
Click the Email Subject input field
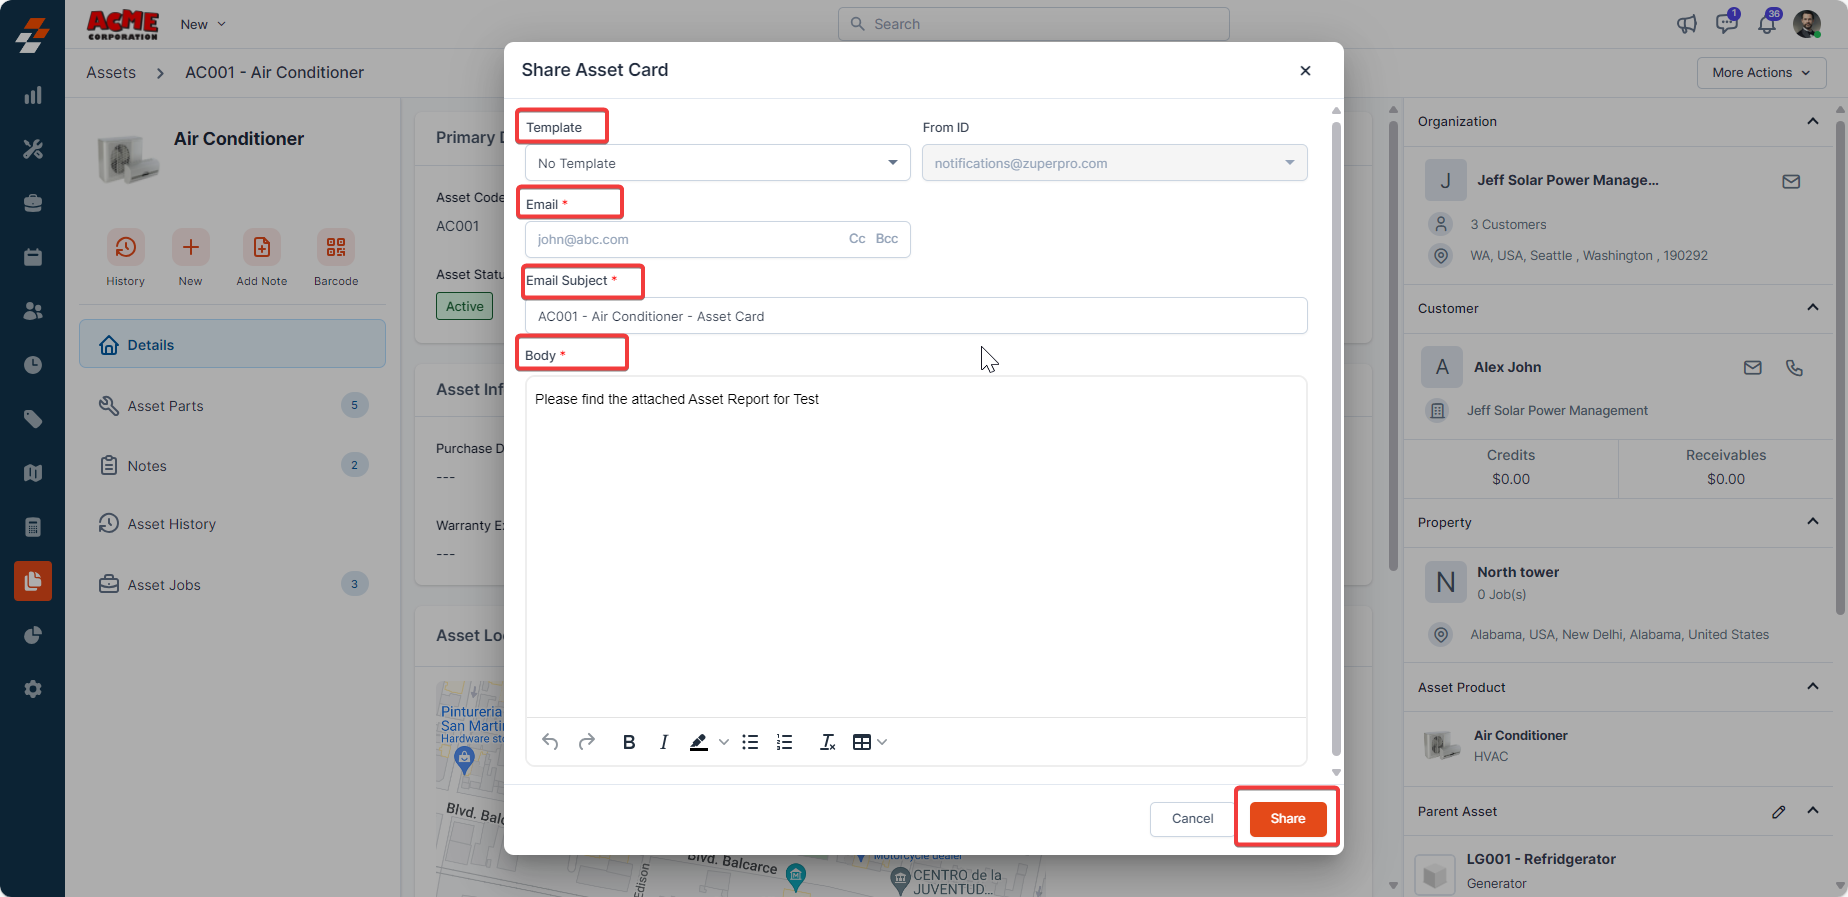916,316
